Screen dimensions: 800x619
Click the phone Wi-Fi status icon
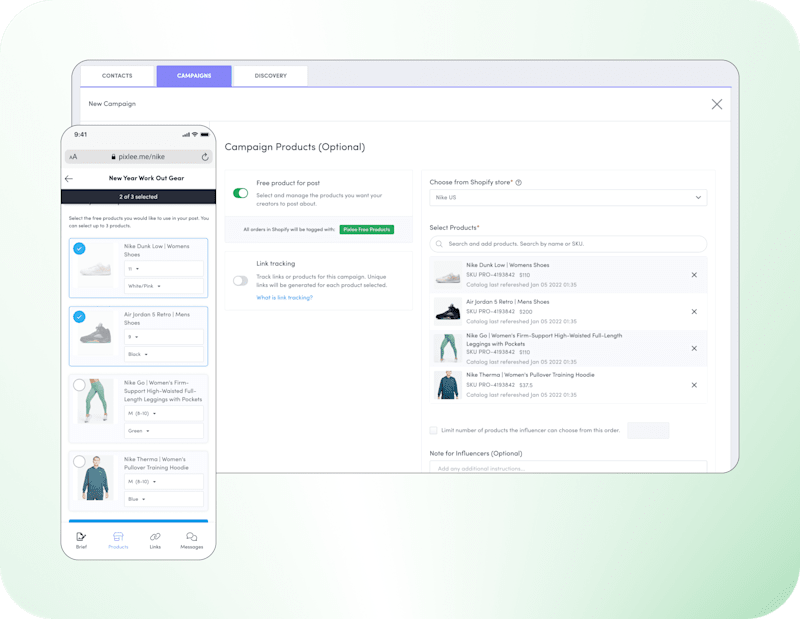point(194,135)
